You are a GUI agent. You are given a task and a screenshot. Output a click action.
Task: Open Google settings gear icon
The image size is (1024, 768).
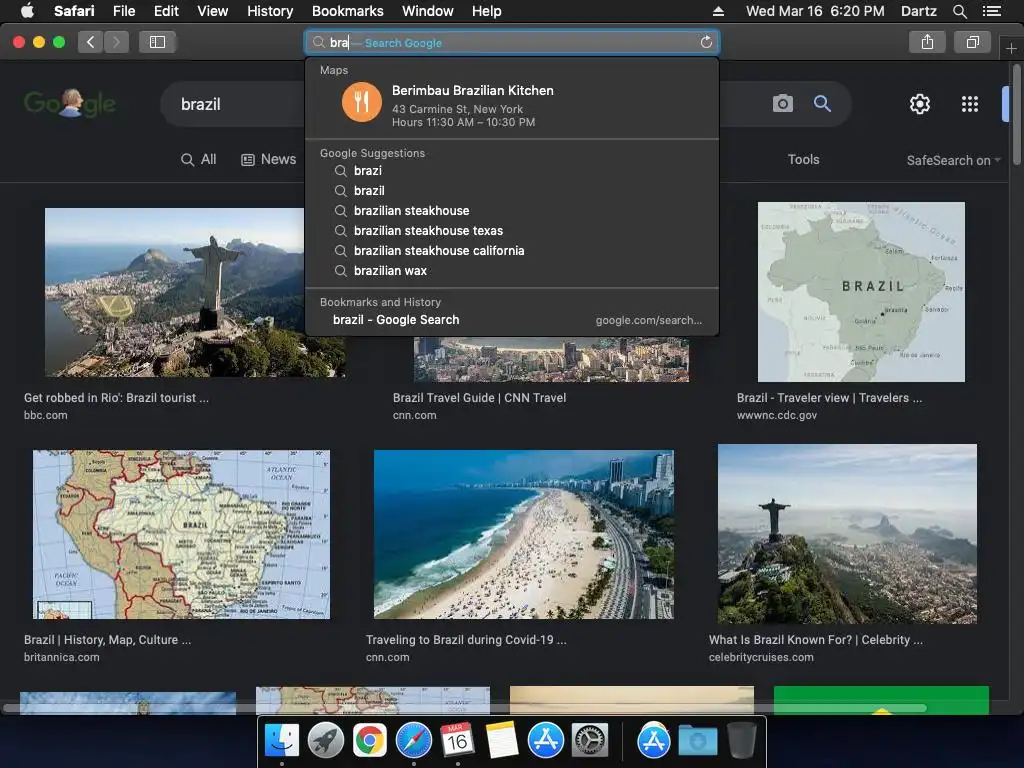click(x=920, y=104)
